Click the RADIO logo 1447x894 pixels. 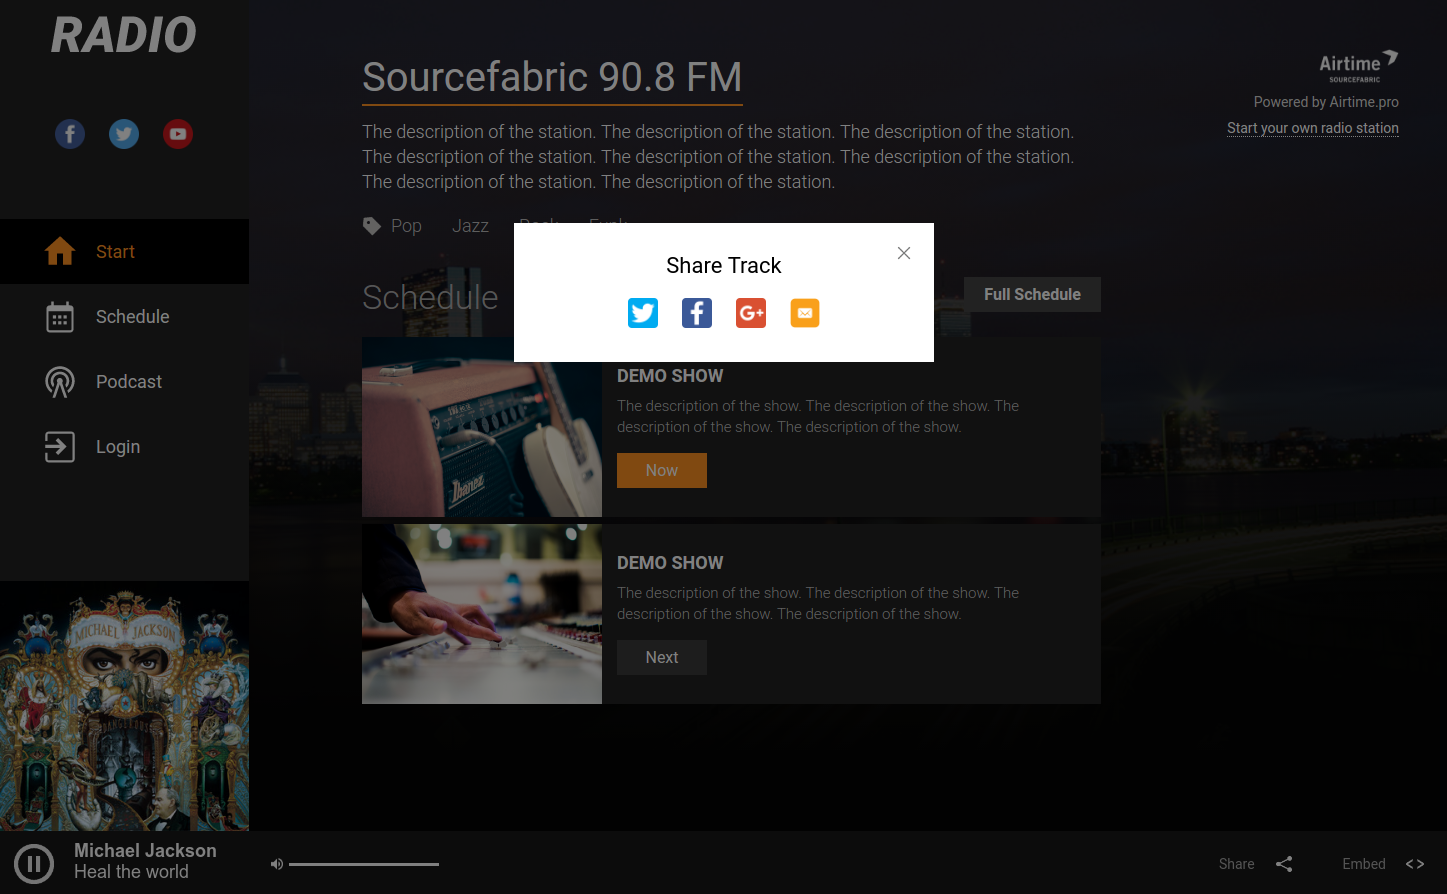point(124,35)
